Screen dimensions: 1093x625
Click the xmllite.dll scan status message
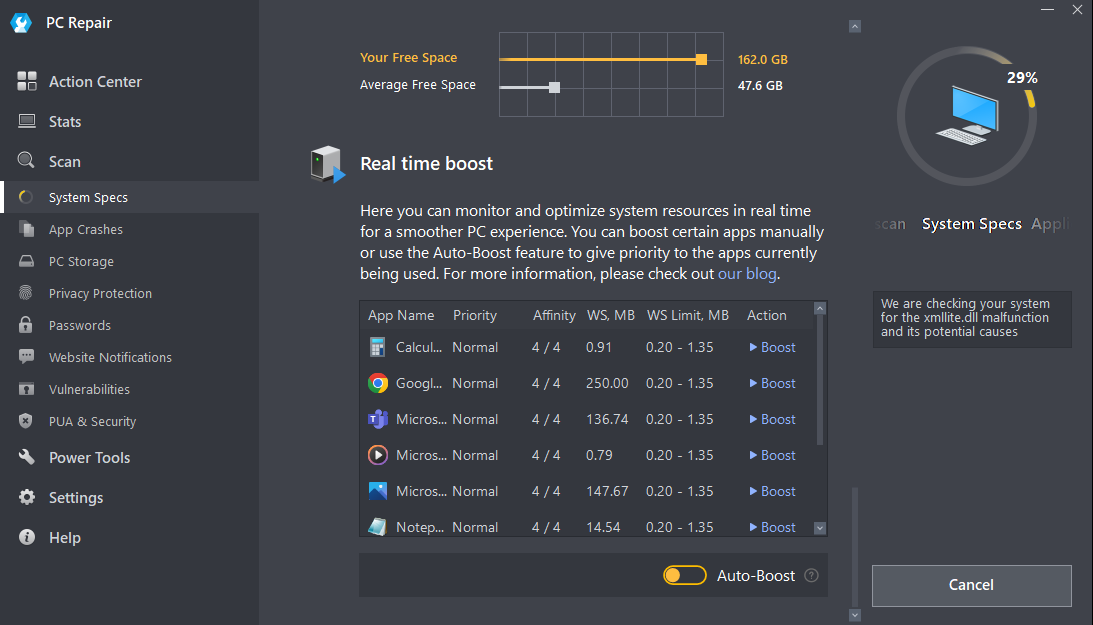coord(972,318)
